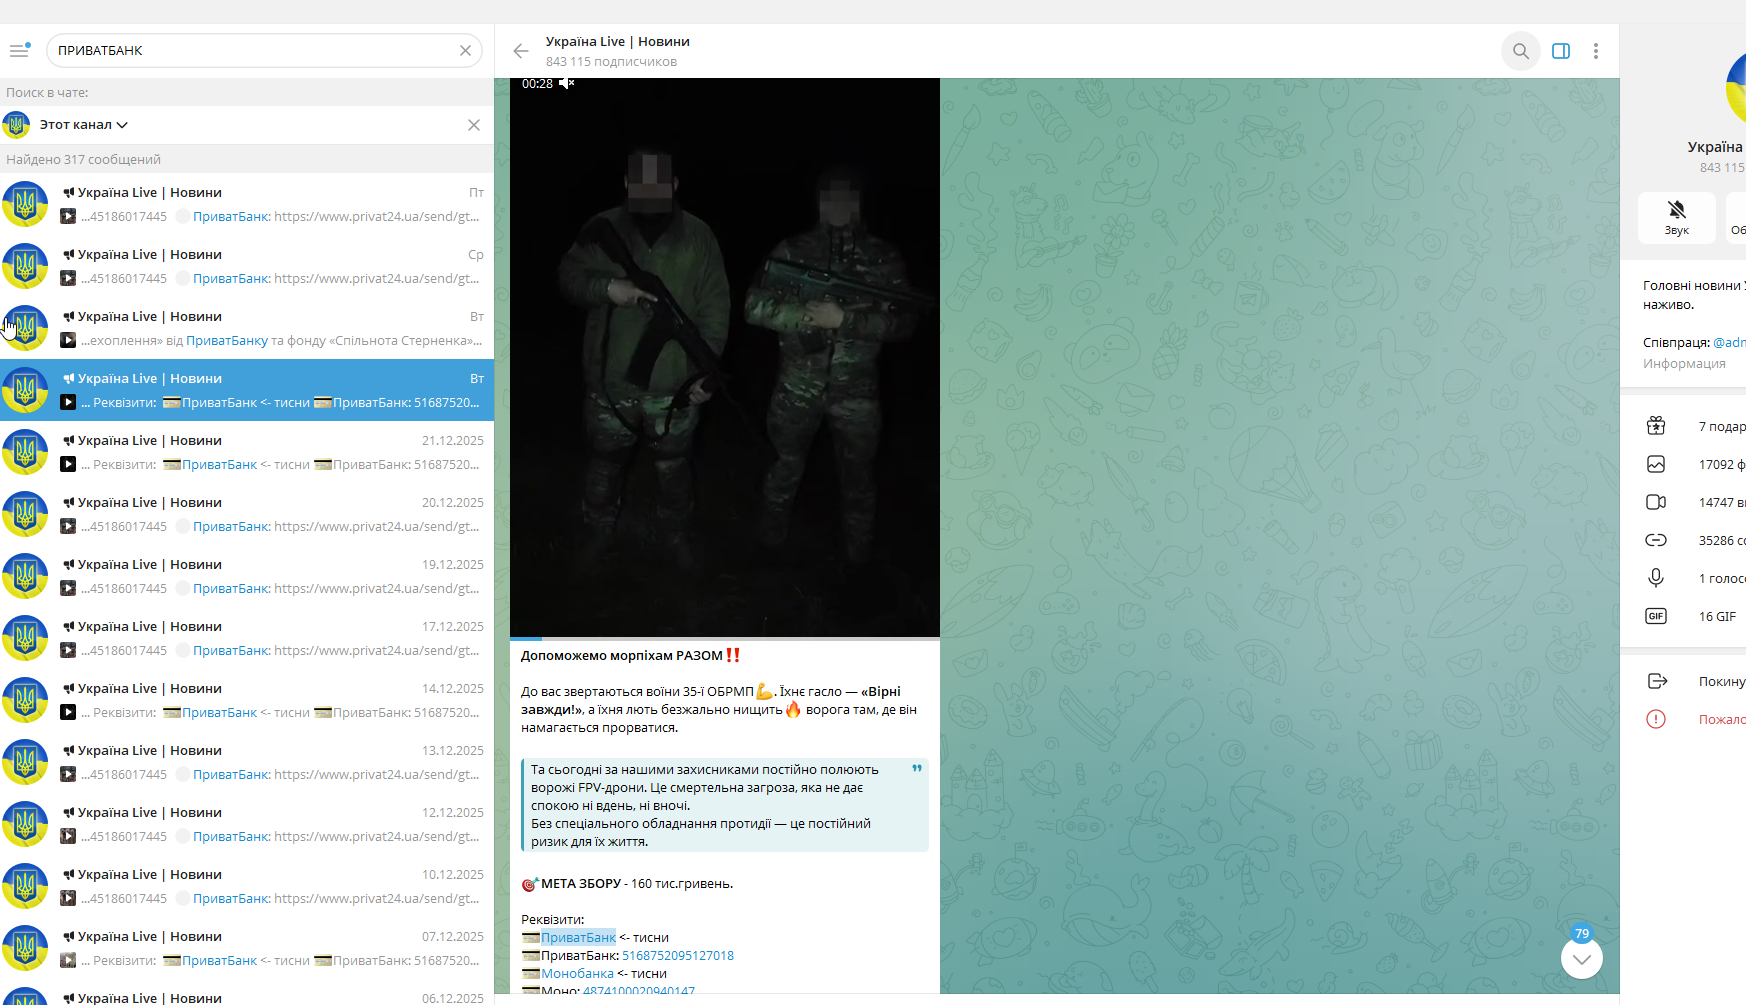Toggle the right info side panel
Screen dimensions: 1746x1005
pos(1560,51)
